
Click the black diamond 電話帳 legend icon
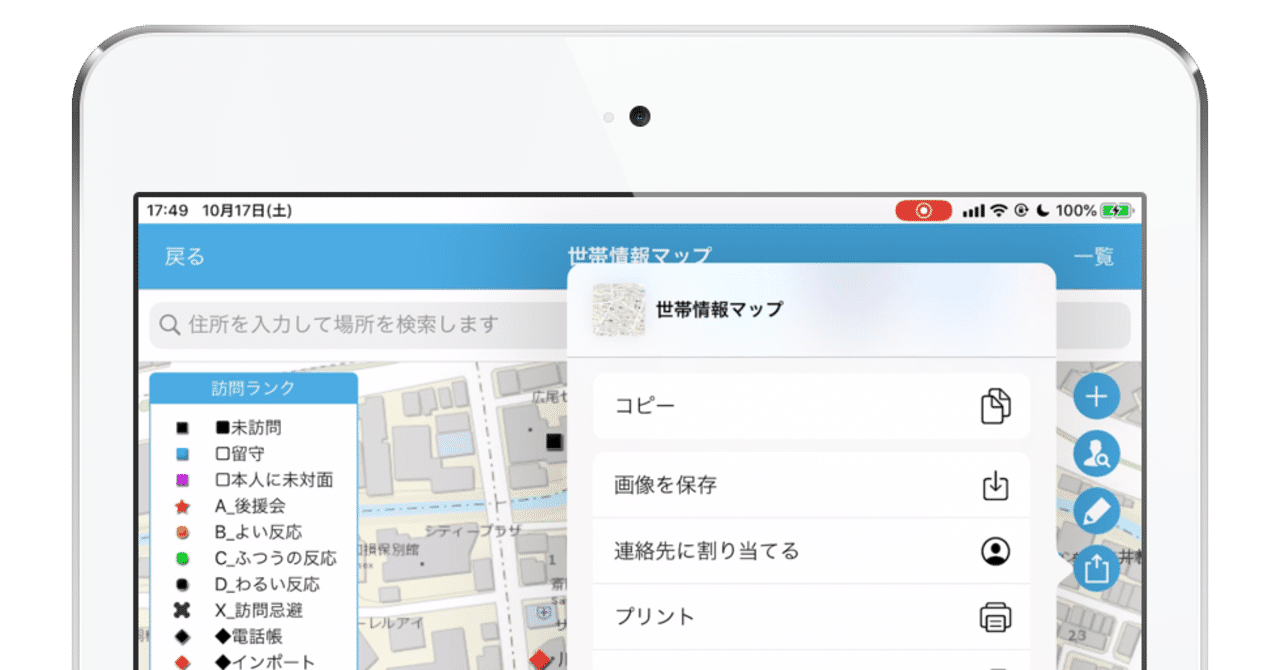point(182,636)
